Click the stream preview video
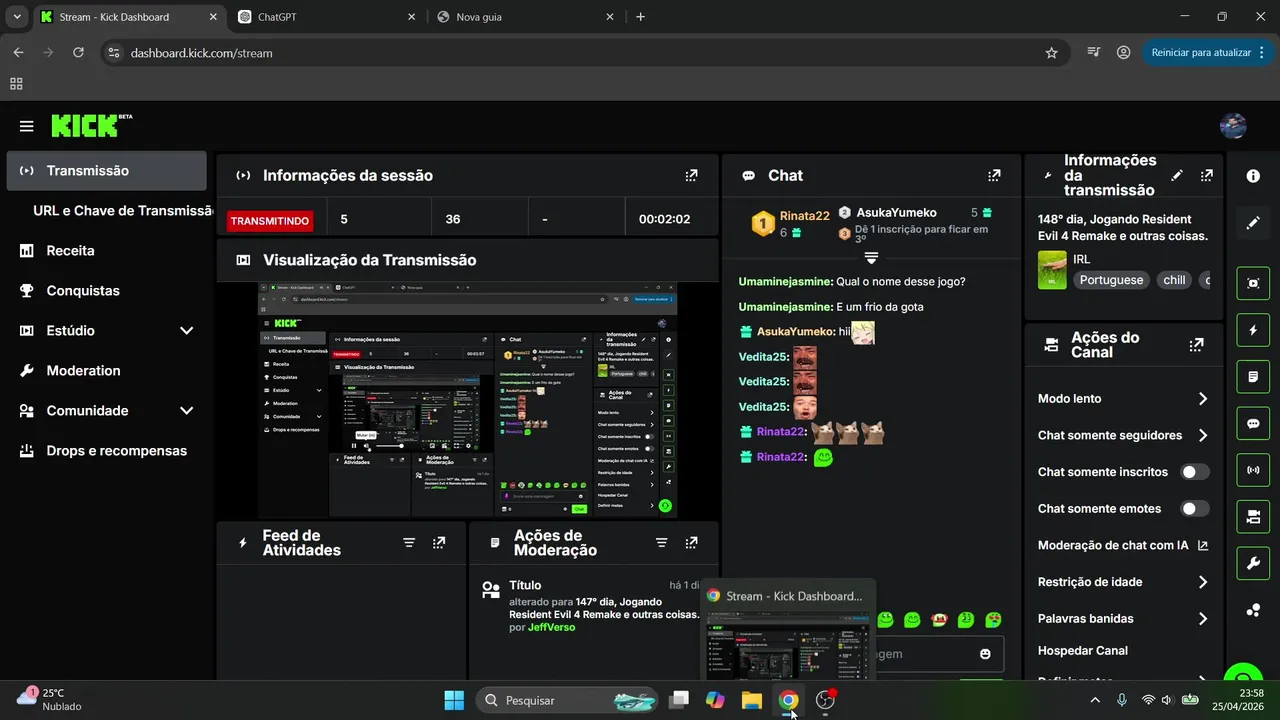The image size is (1280, 720). (468, 400)
